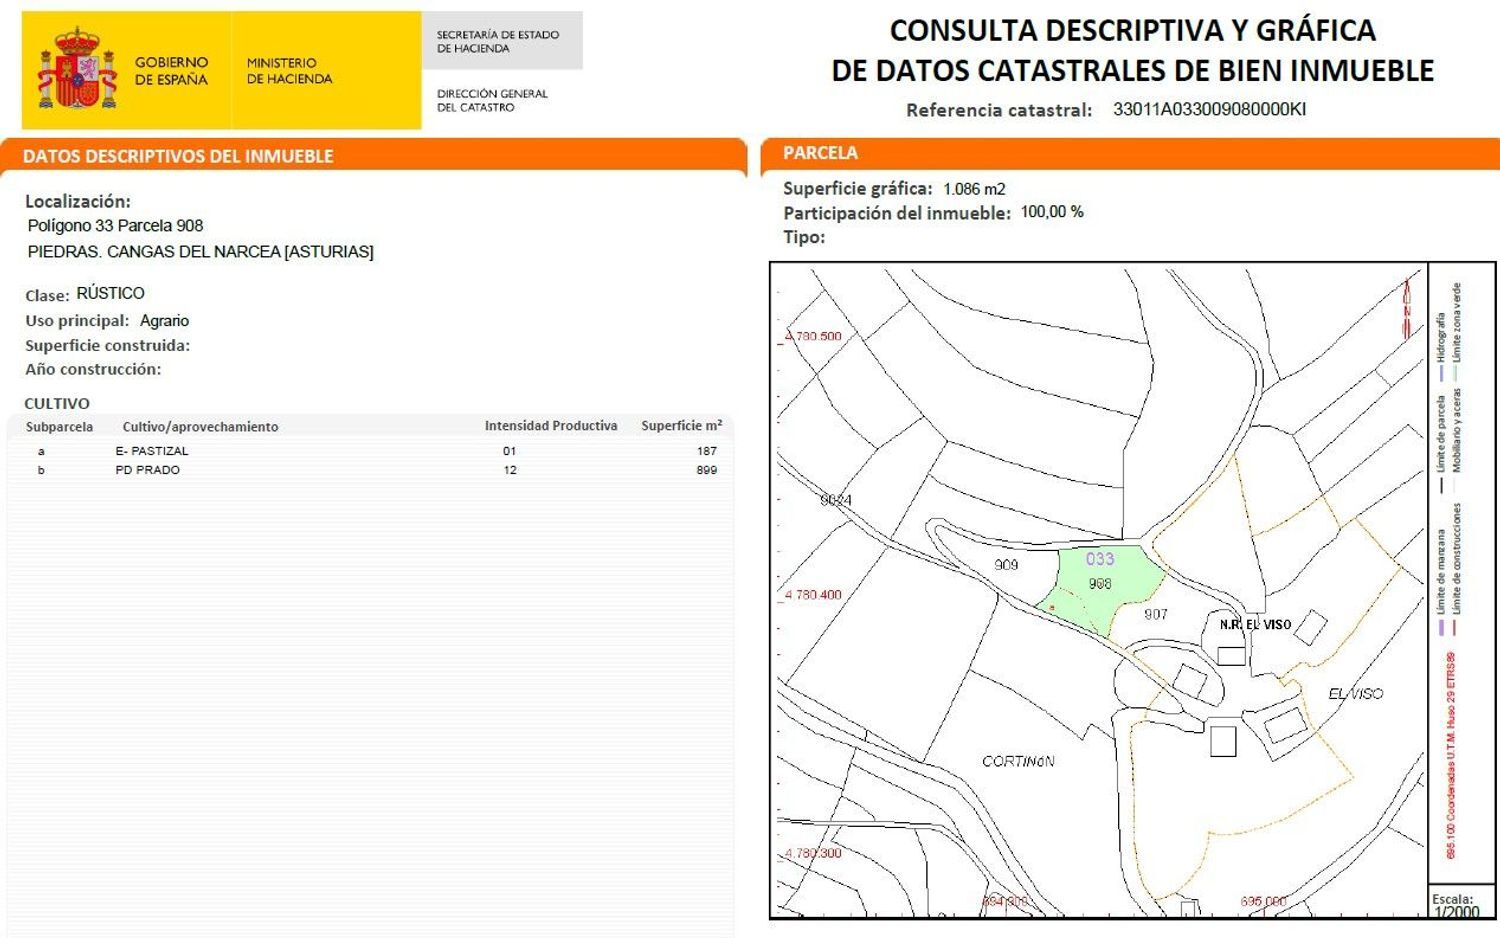The height and width of the screenshot is (938, 1500).
Task: Expand the Secretaría de Estado de Hacienda header
Action: coord(500,40)
